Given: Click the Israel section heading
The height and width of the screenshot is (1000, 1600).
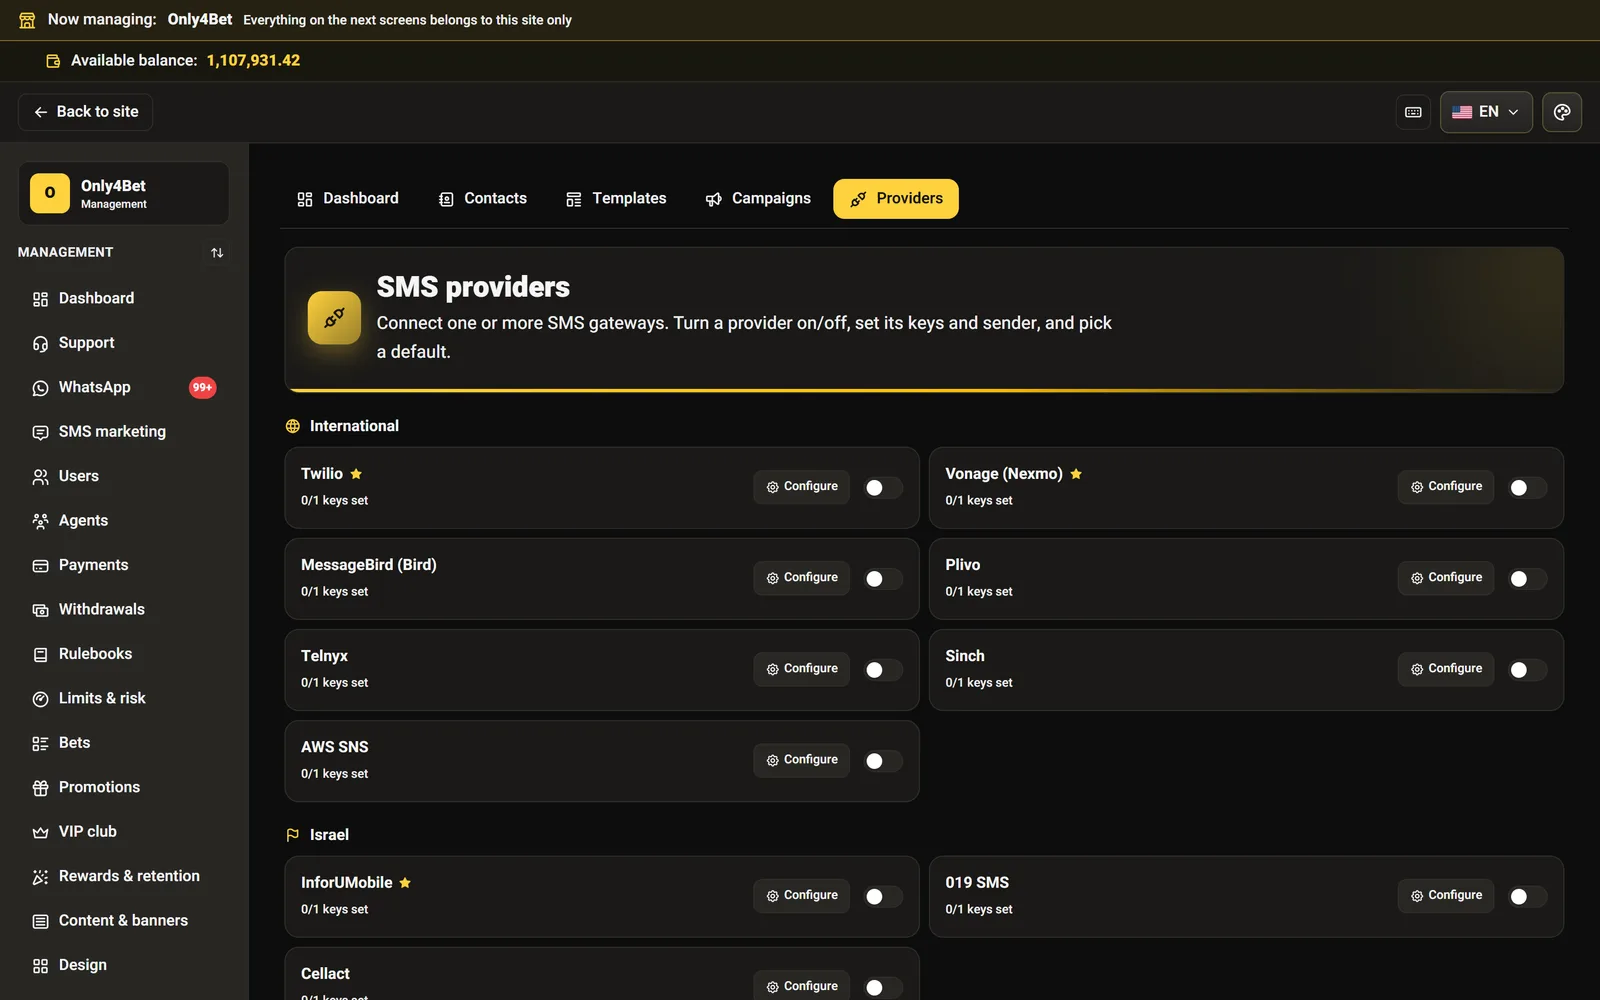Looking at the screenshot, I should tap(329, 835).
